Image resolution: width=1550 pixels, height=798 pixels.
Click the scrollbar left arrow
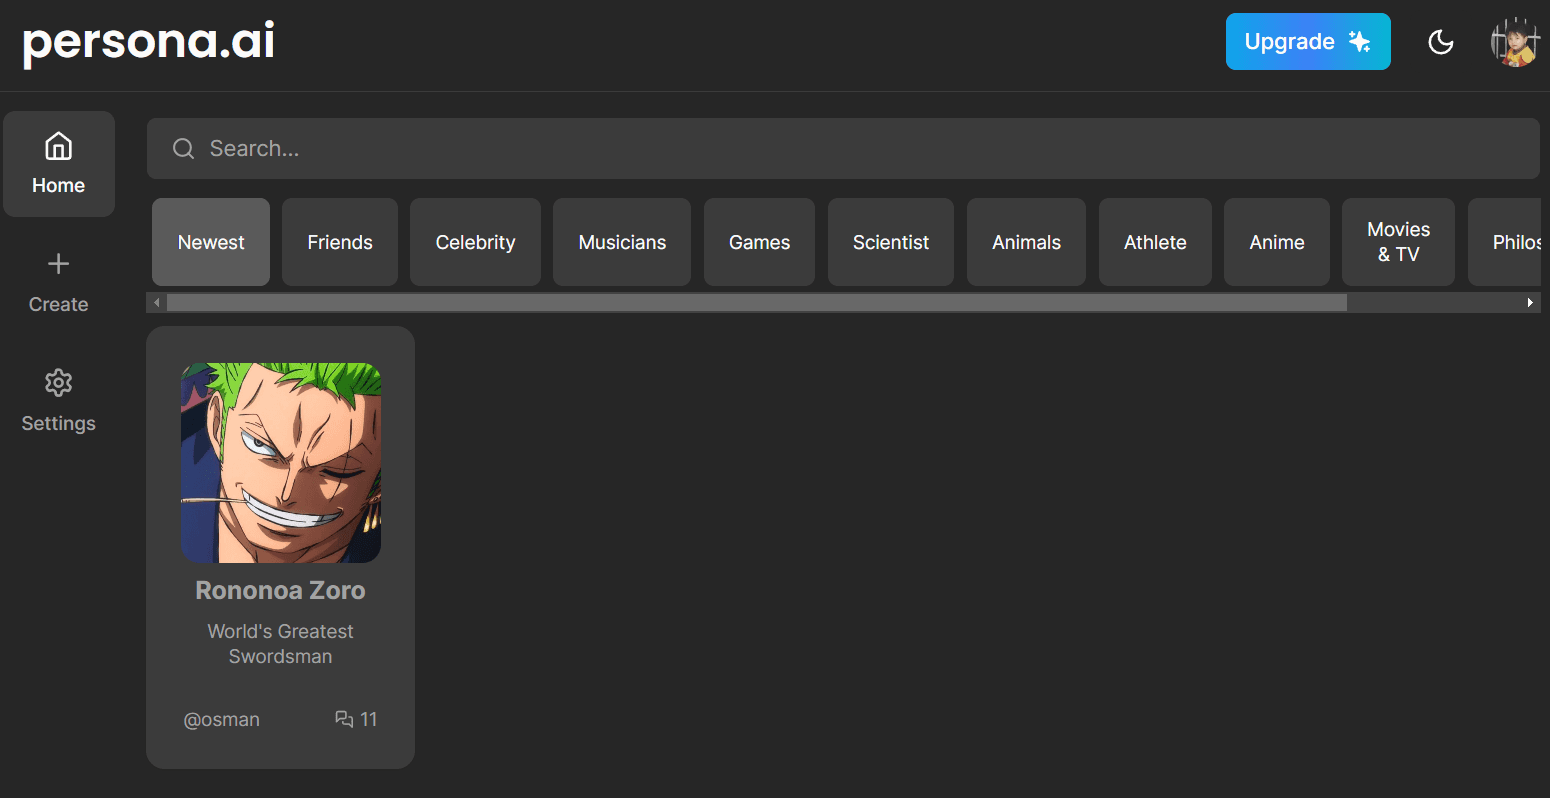pos(156,302)
